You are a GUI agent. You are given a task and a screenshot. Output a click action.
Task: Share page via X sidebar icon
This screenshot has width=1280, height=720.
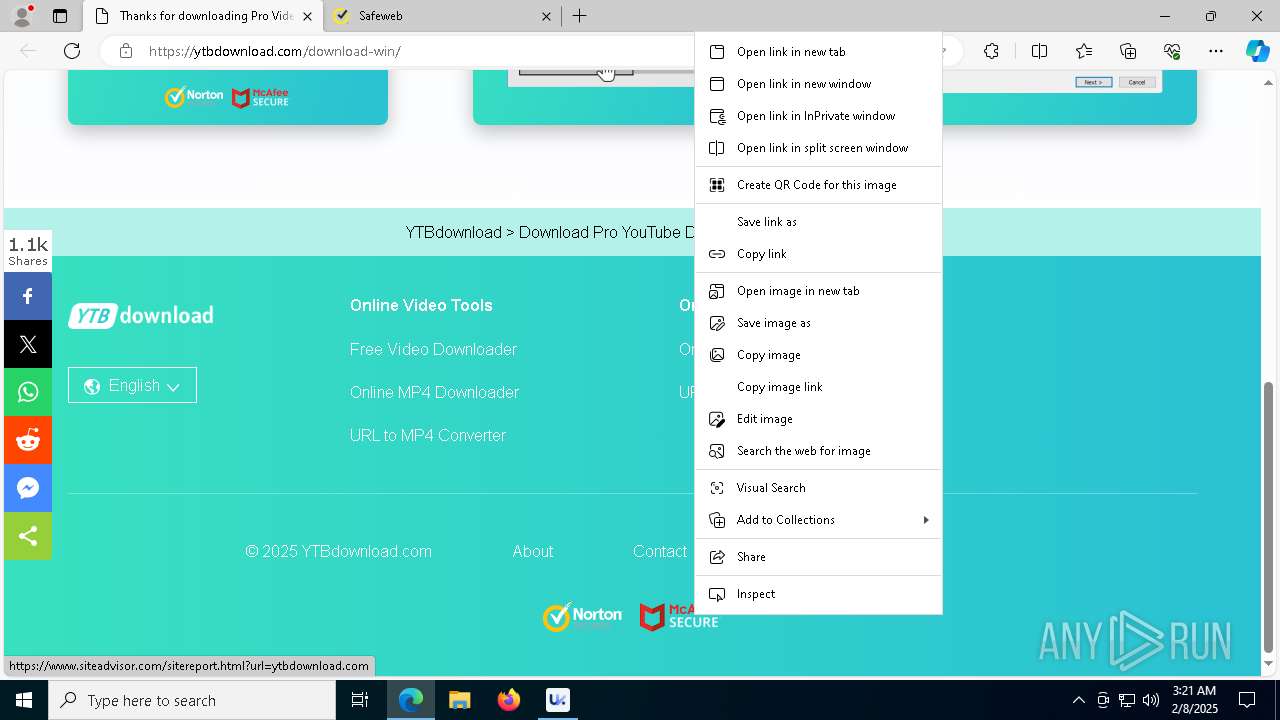pos(28,344)
